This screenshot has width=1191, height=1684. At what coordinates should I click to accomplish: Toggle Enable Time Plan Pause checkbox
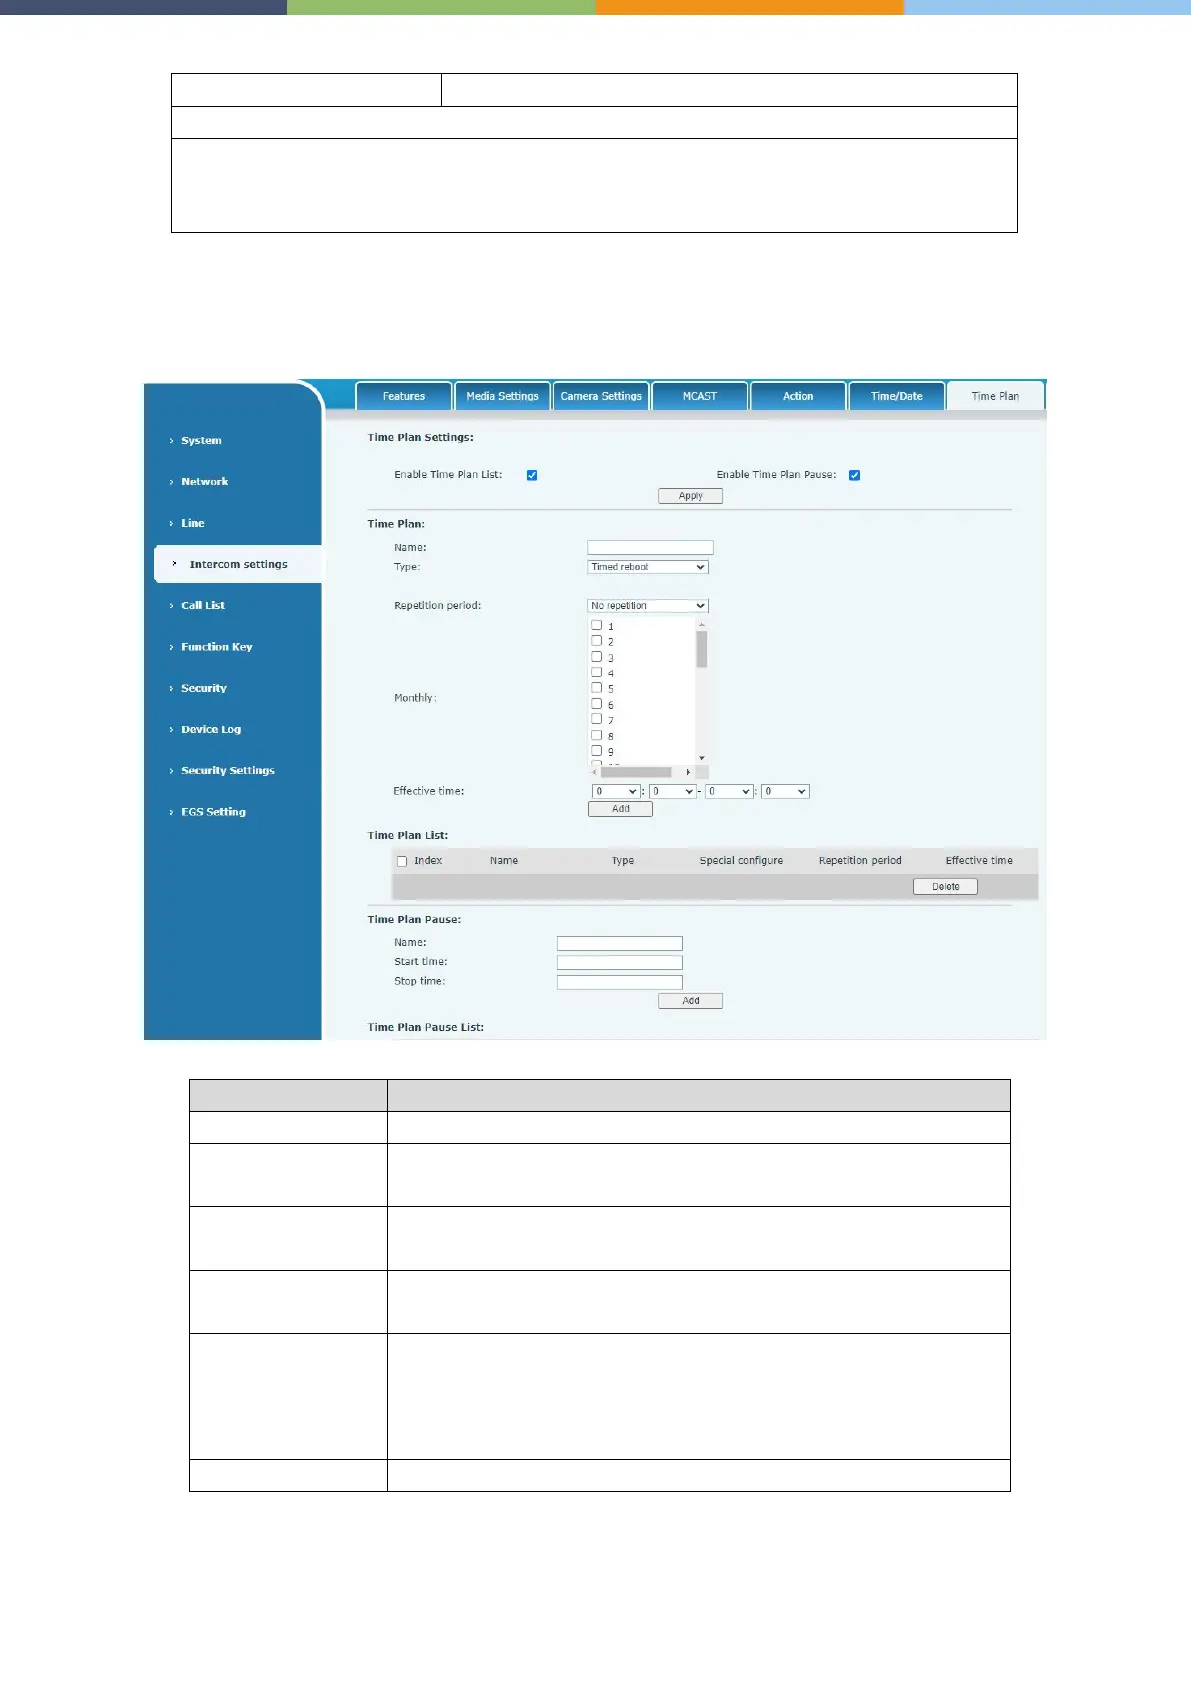coord(855,475)
